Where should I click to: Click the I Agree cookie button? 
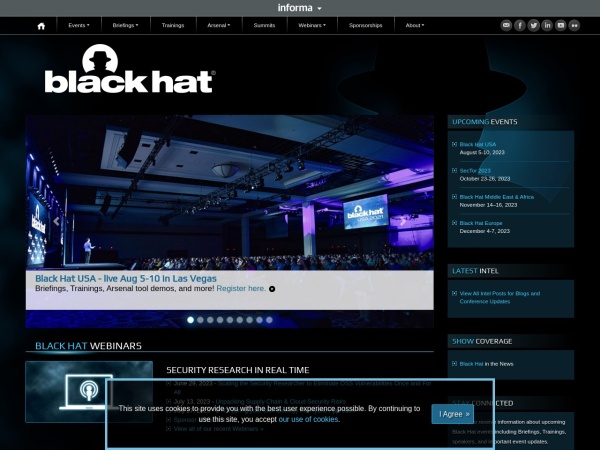click(453, 414)
